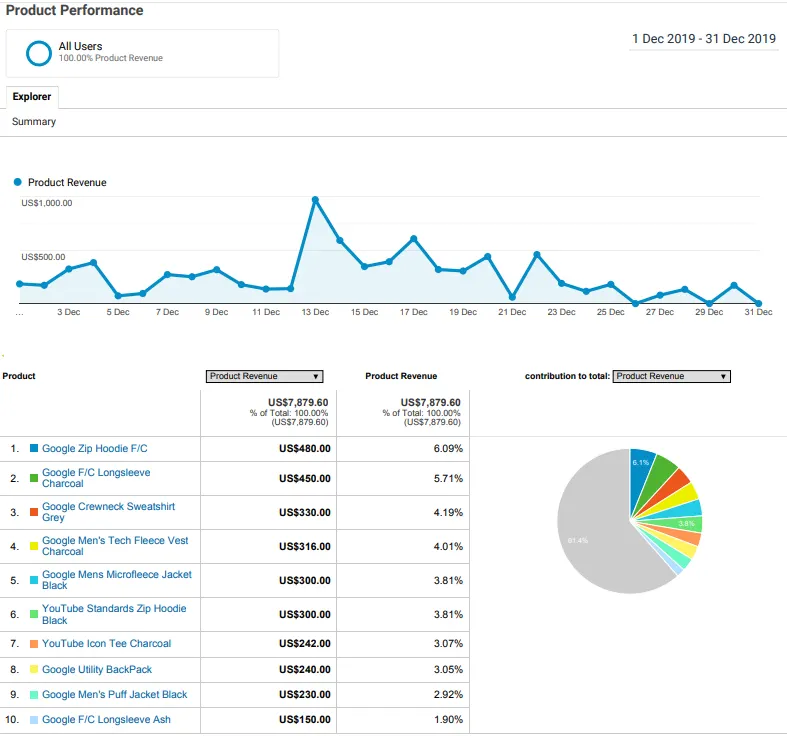Open the Google Mens Microfleece Jacket Black link
787x736 pixels.
[117, 580]
